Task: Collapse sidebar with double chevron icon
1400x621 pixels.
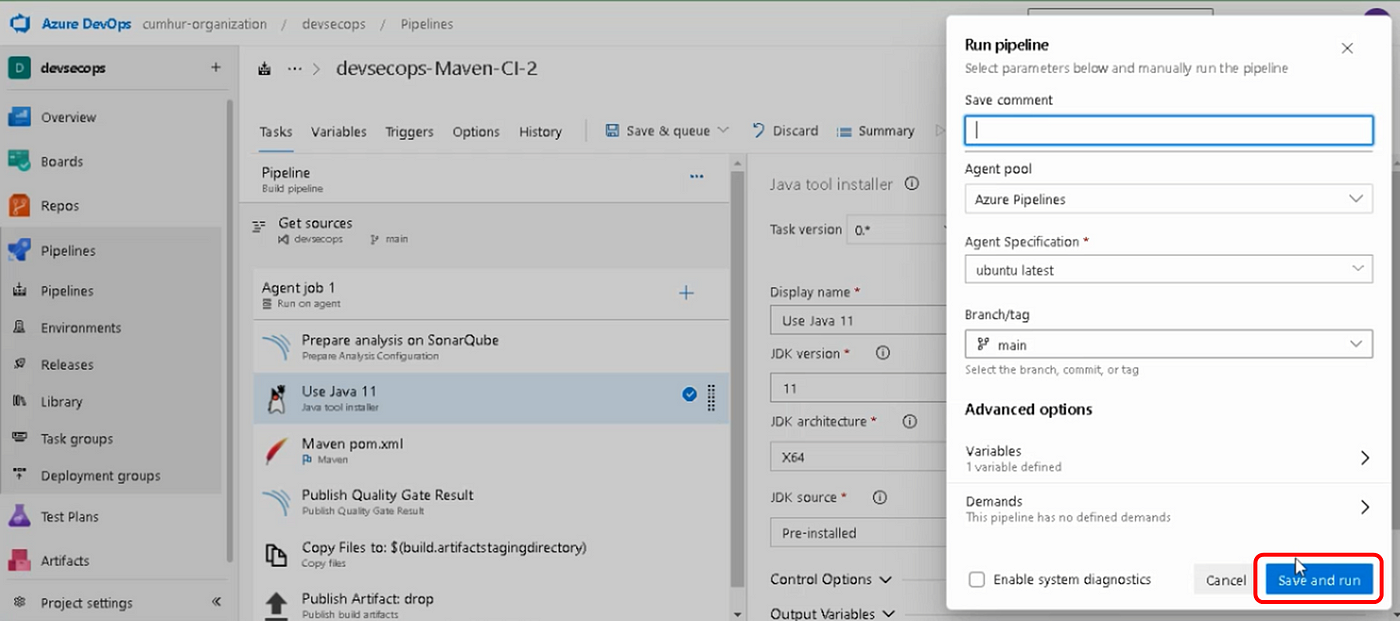Action: point(217,602)
